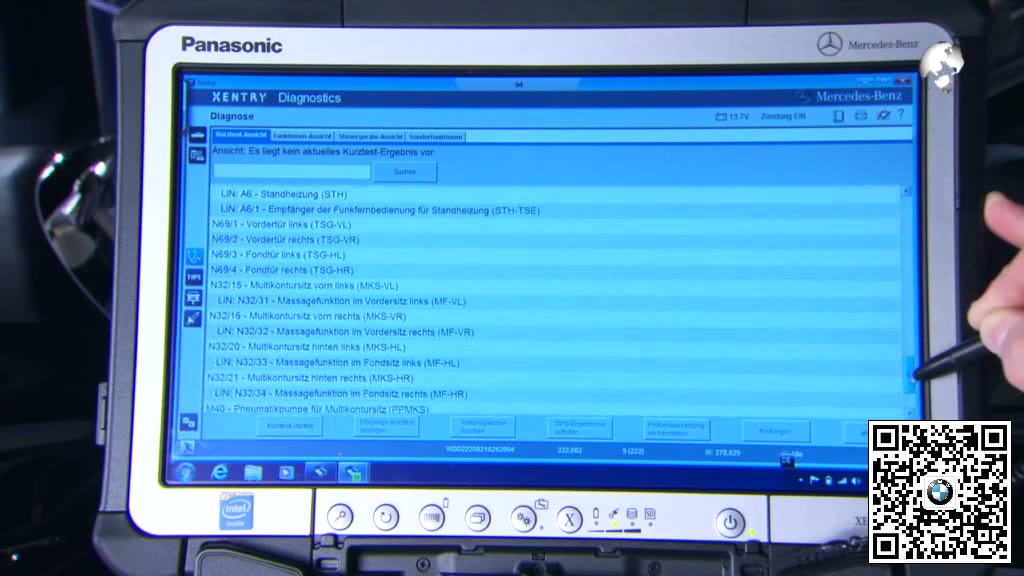Open the vehicle icon in XENTRY sidebar

pos(197,135)
